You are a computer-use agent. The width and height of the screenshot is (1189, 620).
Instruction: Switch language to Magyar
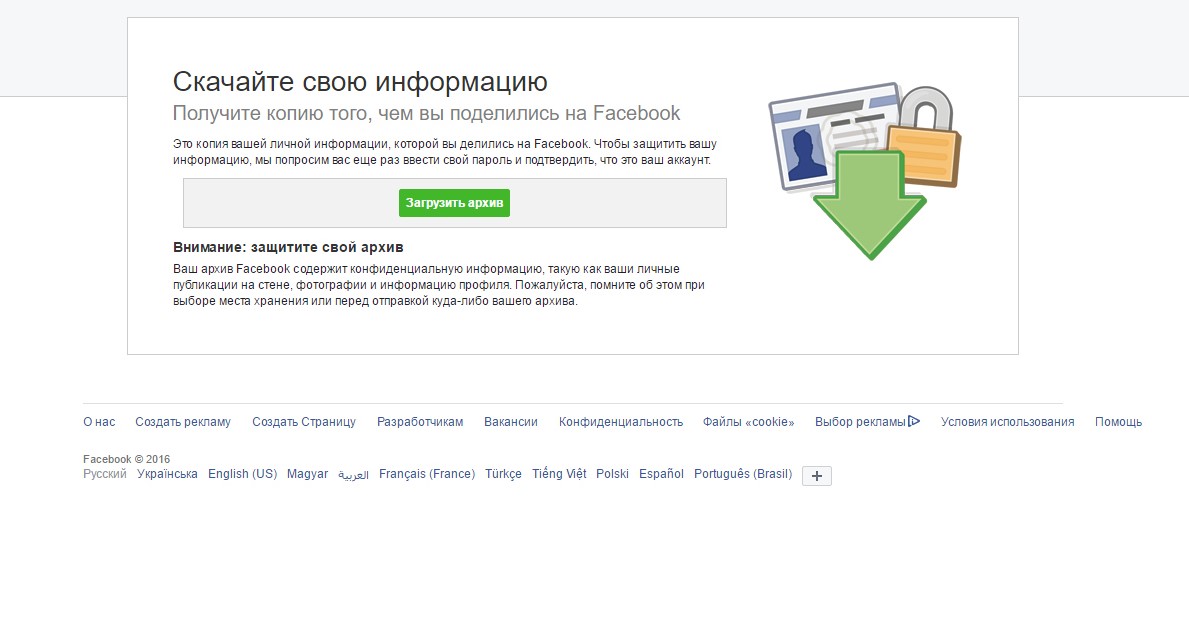click(x=308, y=474)
